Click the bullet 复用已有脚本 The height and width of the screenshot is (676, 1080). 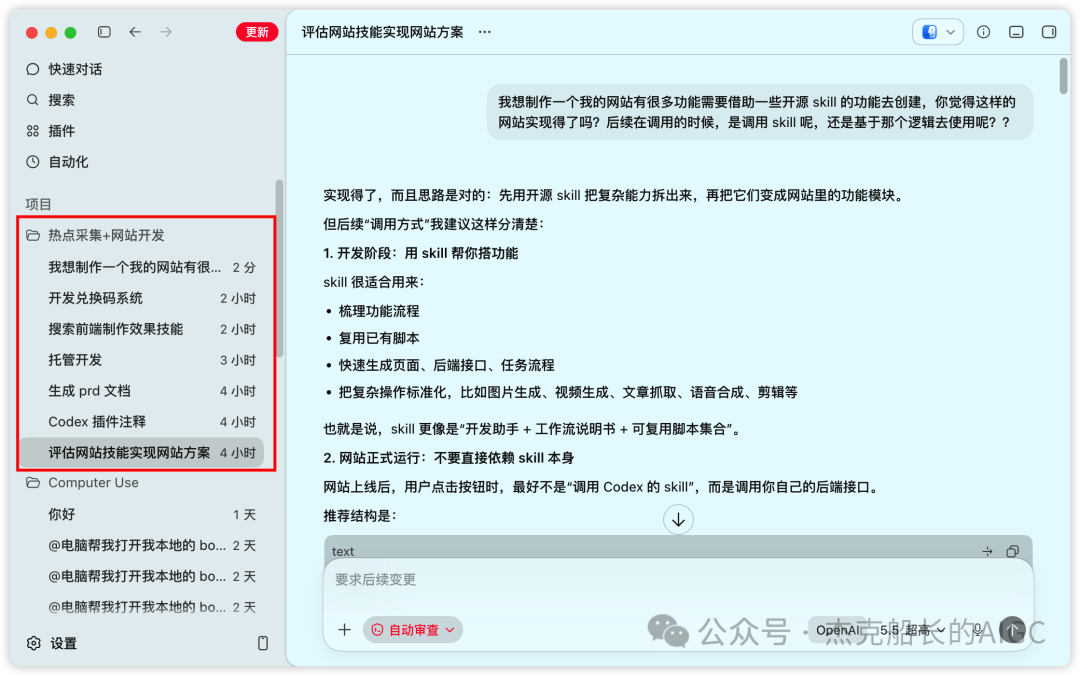tap(379, 338)
